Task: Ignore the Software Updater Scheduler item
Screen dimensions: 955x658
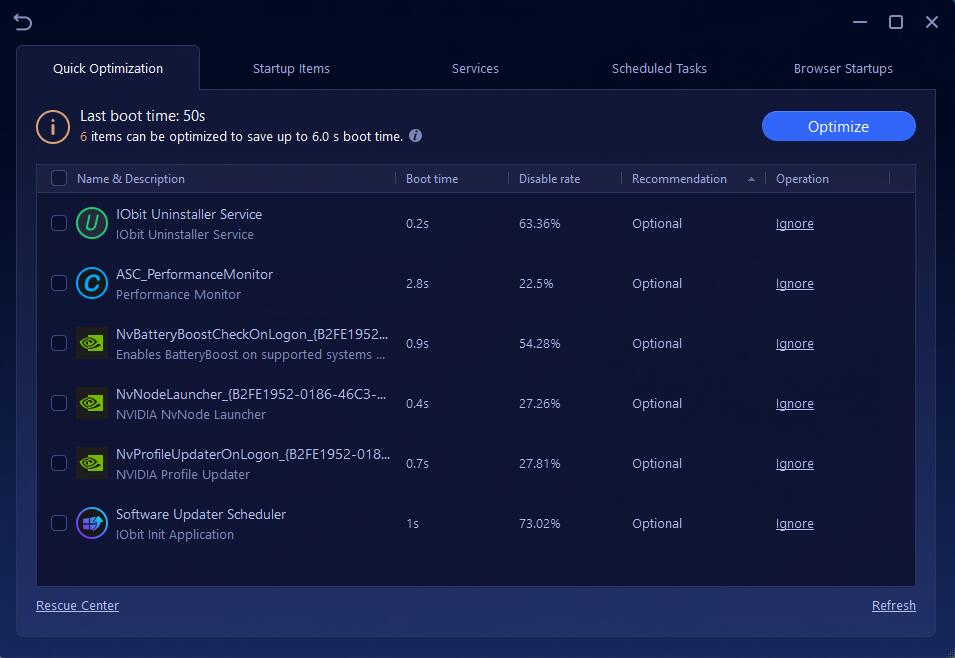Action: coord(794,523)
